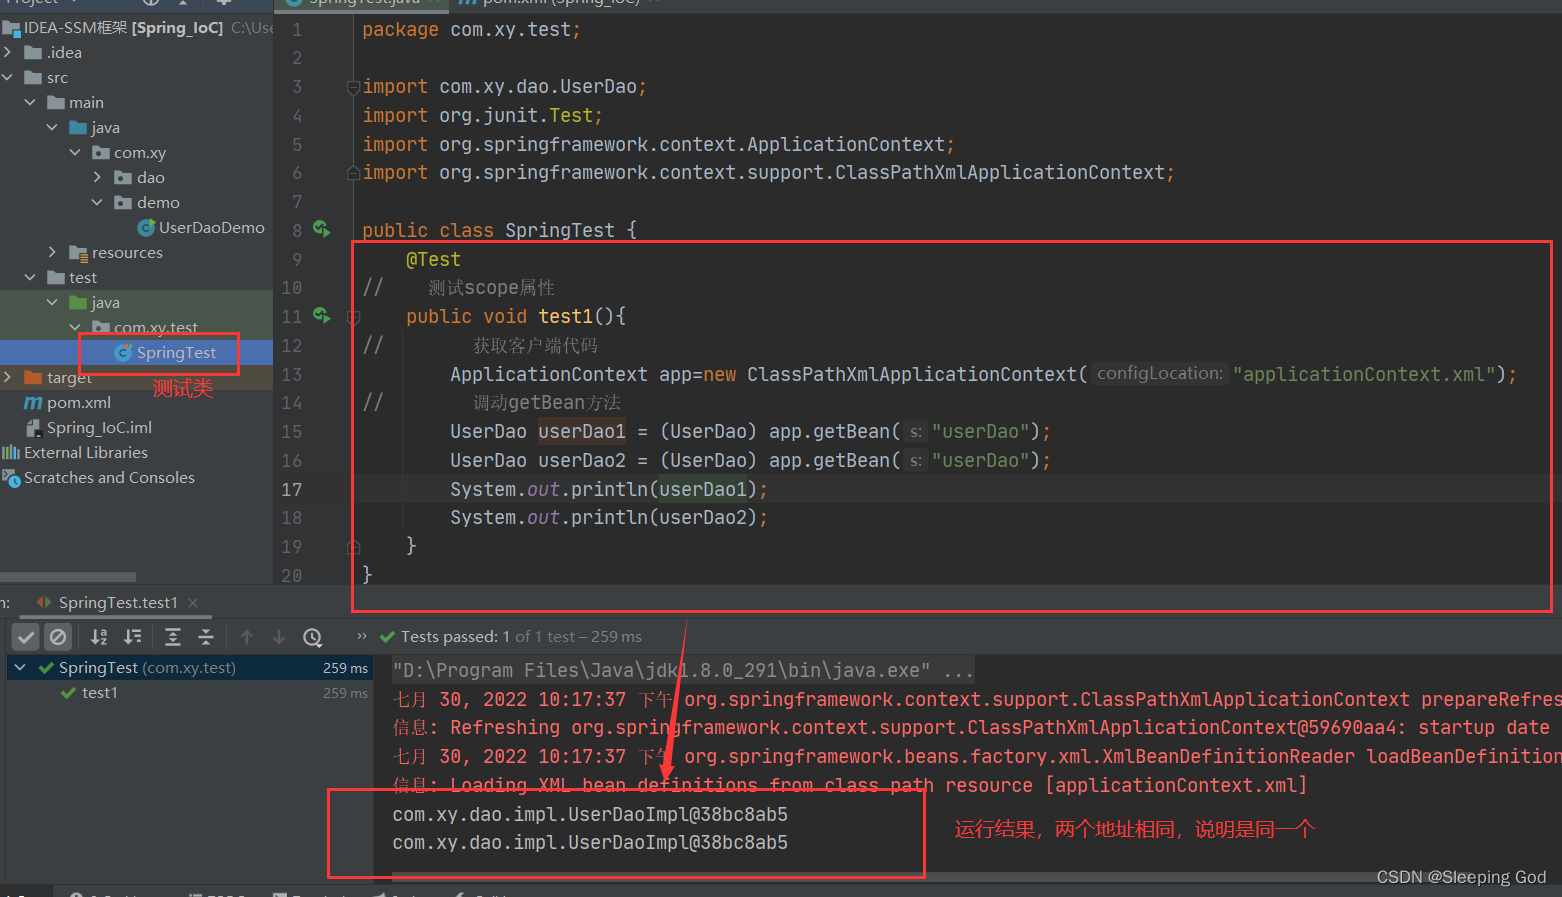This screenshot has height=897, width=1562.
Task: Click the green passed checkmark next to test1
Action: tap(68, 693)
